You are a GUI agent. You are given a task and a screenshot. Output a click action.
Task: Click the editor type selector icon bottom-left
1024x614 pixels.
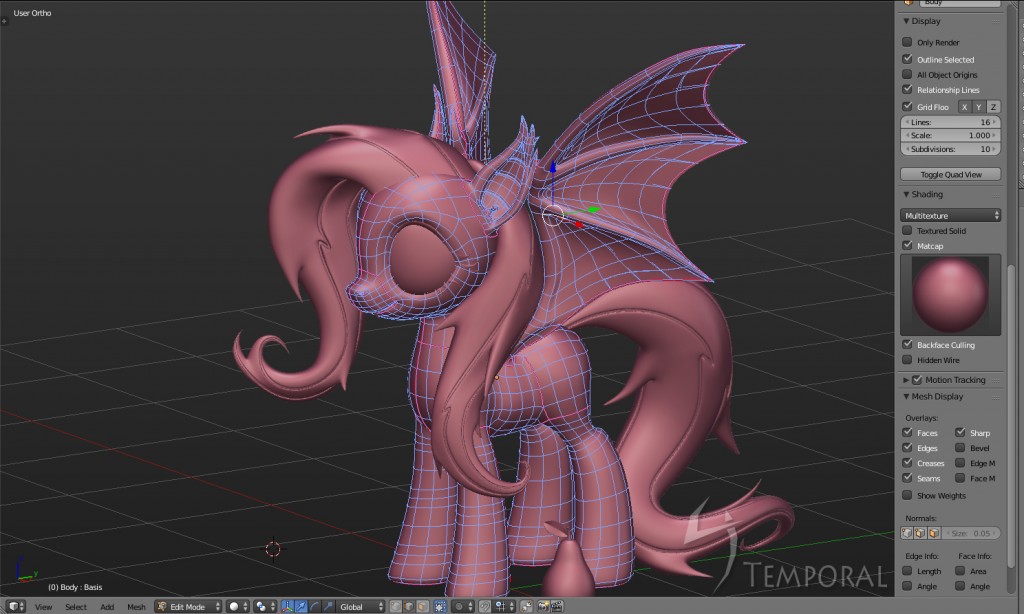tap(13, 606)
